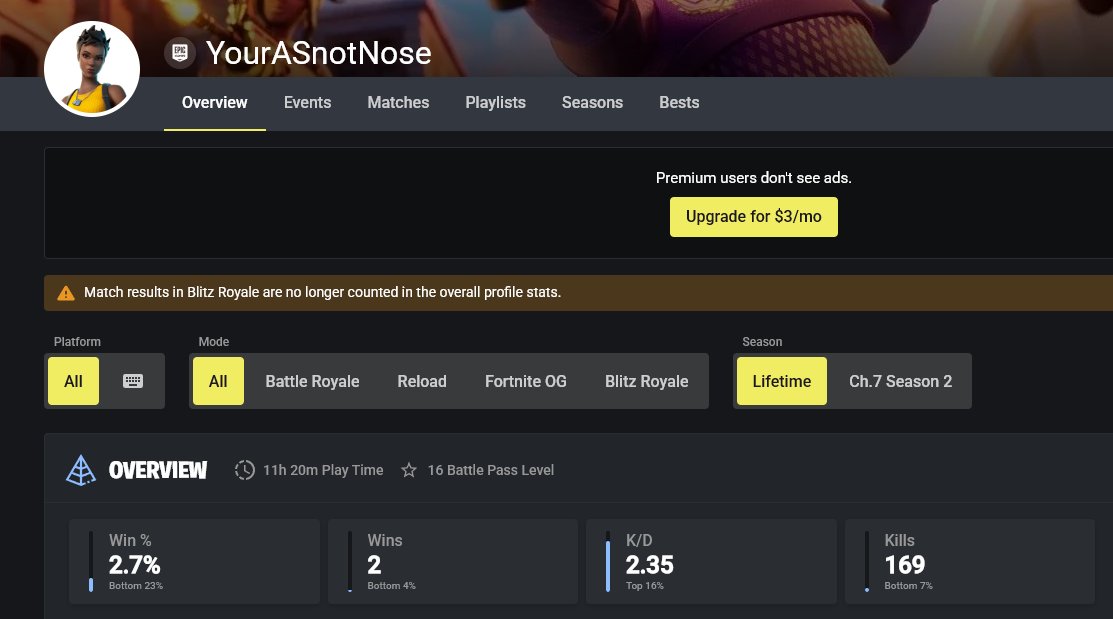Click the 'Bottom 23%' label
Image resolution: width=1113 pixels, height=619 pixels.
point(136,586)
